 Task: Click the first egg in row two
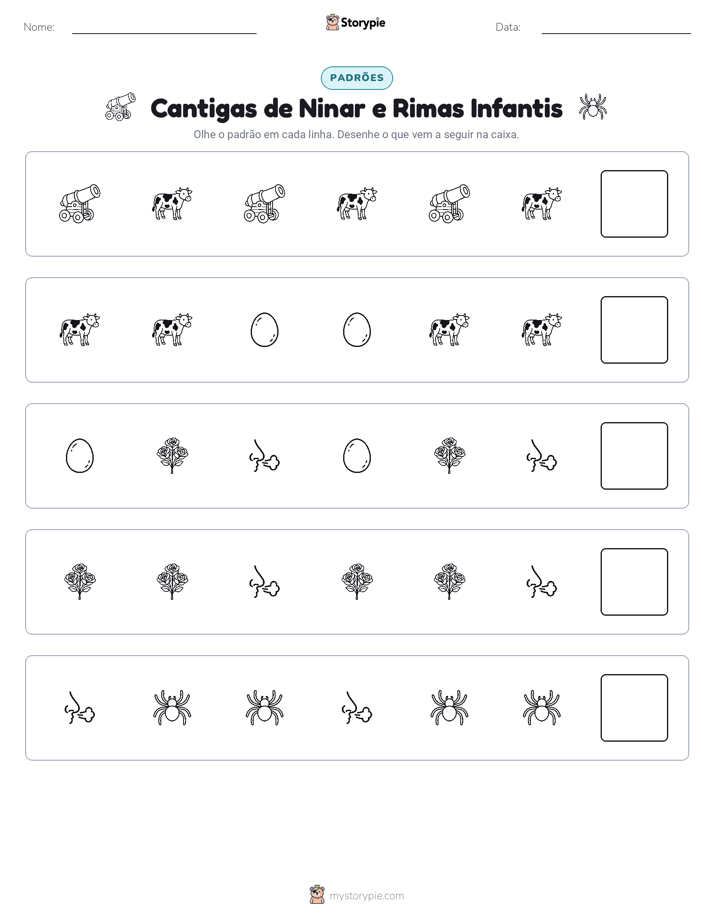265,330
